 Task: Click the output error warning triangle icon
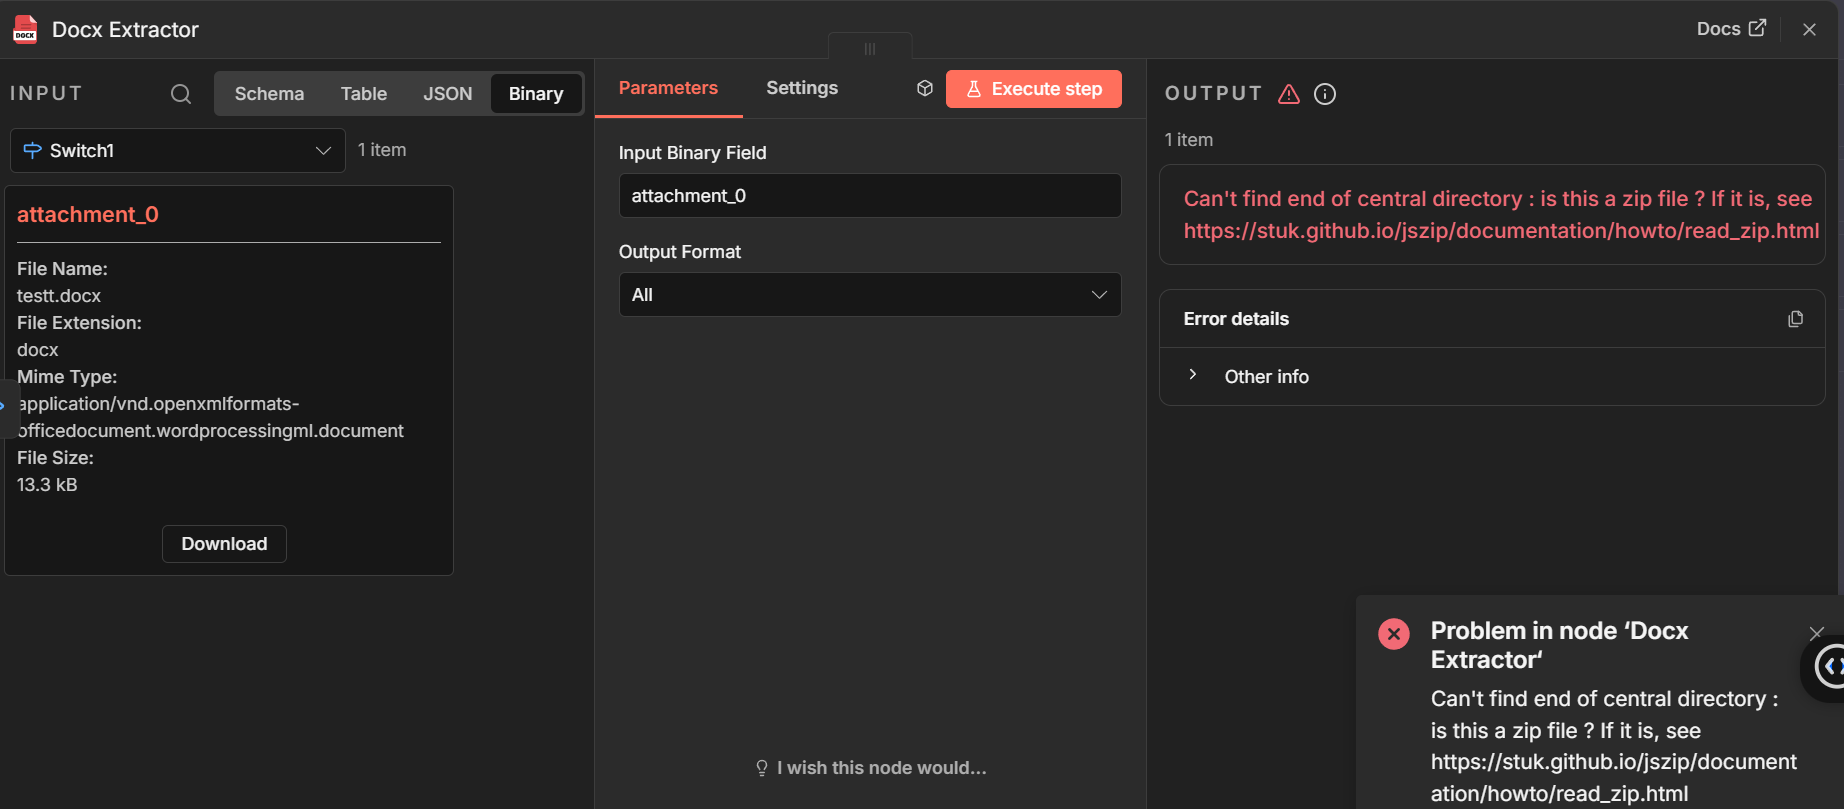1289,94
